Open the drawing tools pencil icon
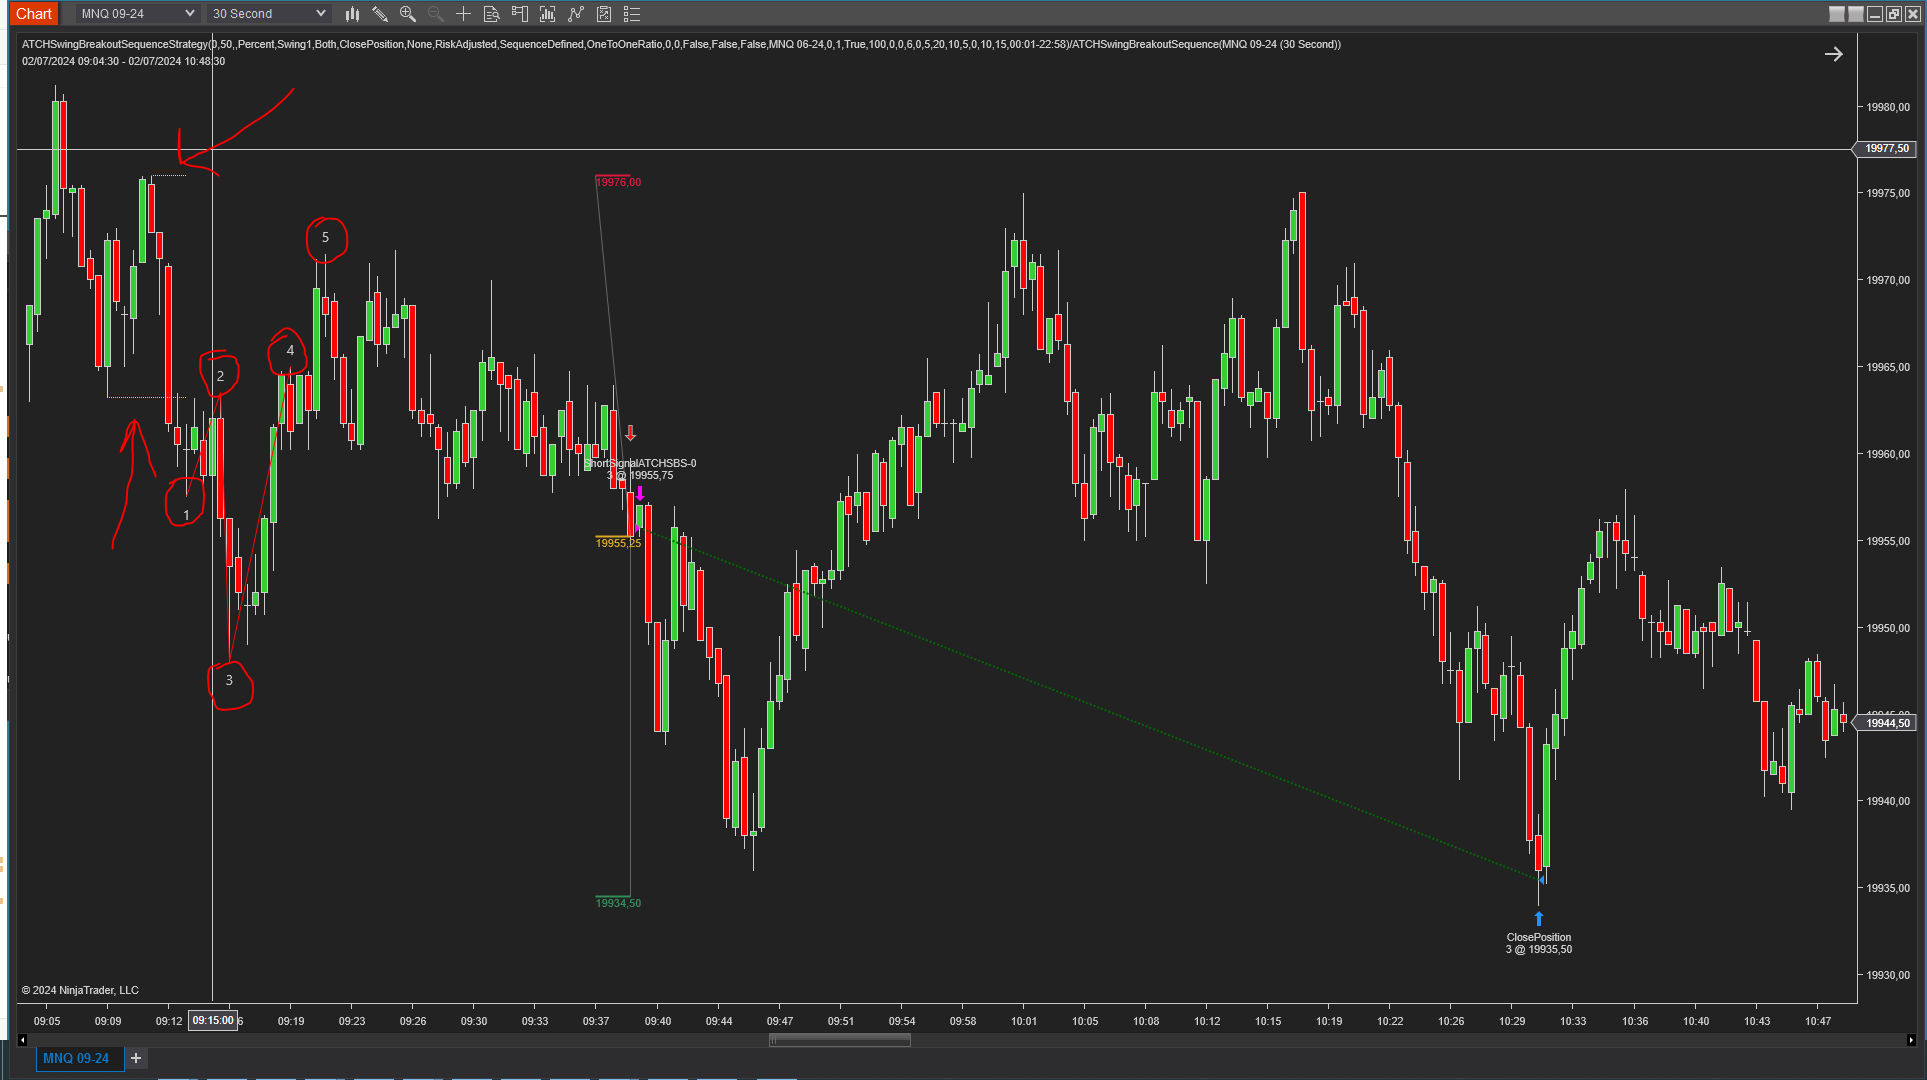The image size is (1927, 1080). [380, 14]
